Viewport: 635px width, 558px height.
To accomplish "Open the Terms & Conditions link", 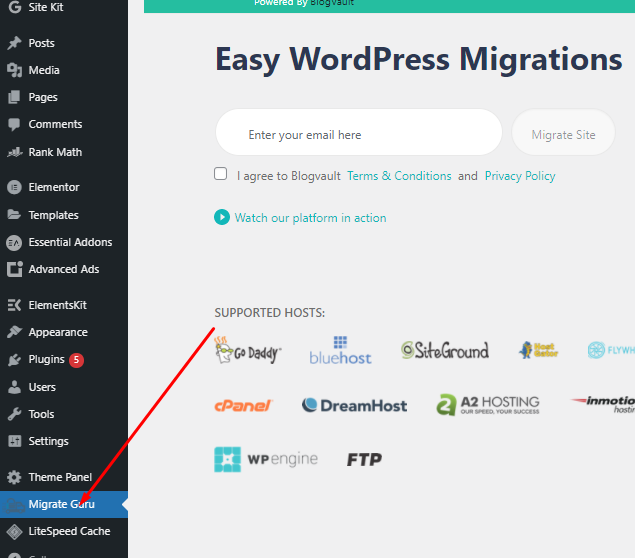I will (x=399, y=176).
